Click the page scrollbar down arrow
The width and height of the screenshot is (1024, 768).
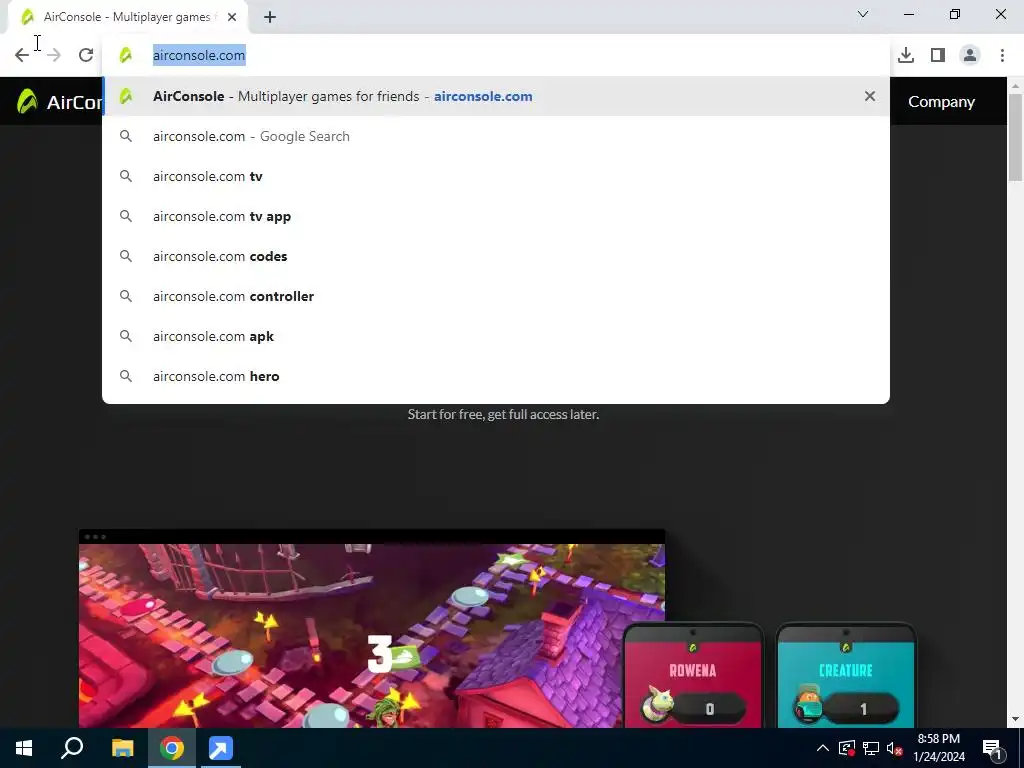[x=1016, y=719]
